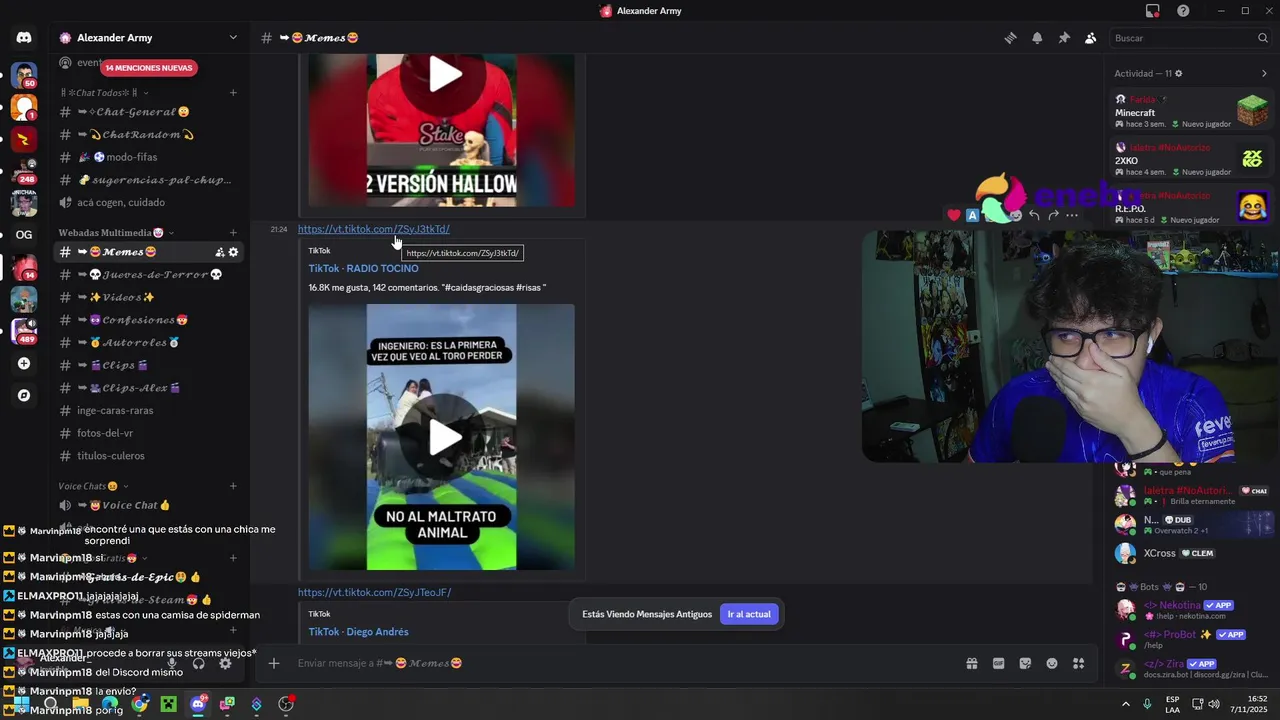The height and width of the screenshot is (720, 1280).
Task: Create channel in Webadas Multimedia category
Action: click(x=233, y=233)
